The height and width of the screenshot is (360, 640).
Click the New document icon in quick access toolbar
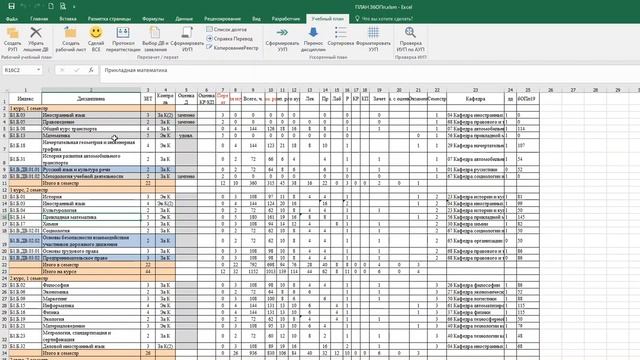point(51,6)
